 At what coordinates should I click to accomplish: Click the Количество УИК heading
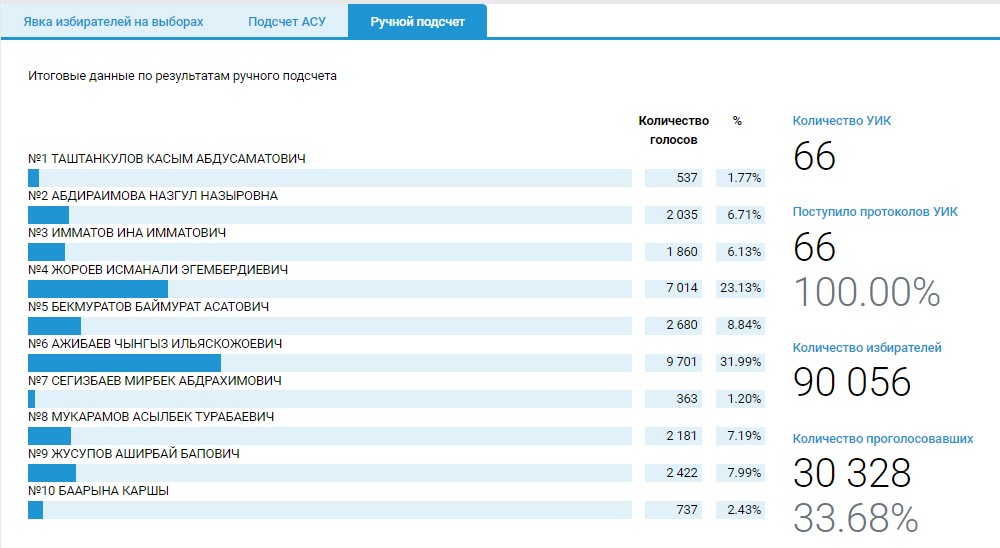[841, 121]
